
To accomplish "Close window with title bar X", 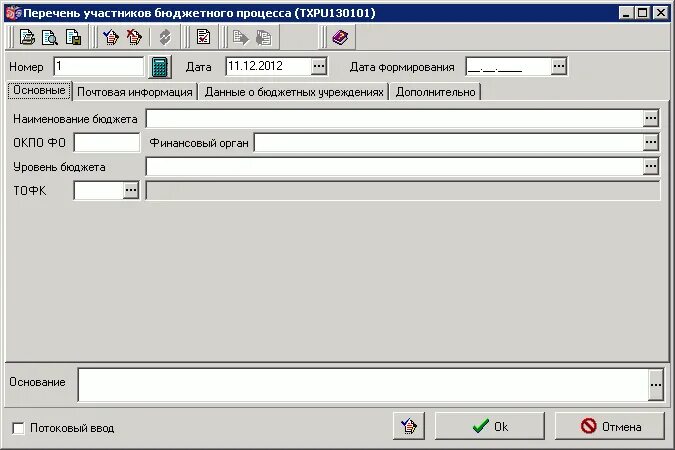I will (x=660, y=13).
